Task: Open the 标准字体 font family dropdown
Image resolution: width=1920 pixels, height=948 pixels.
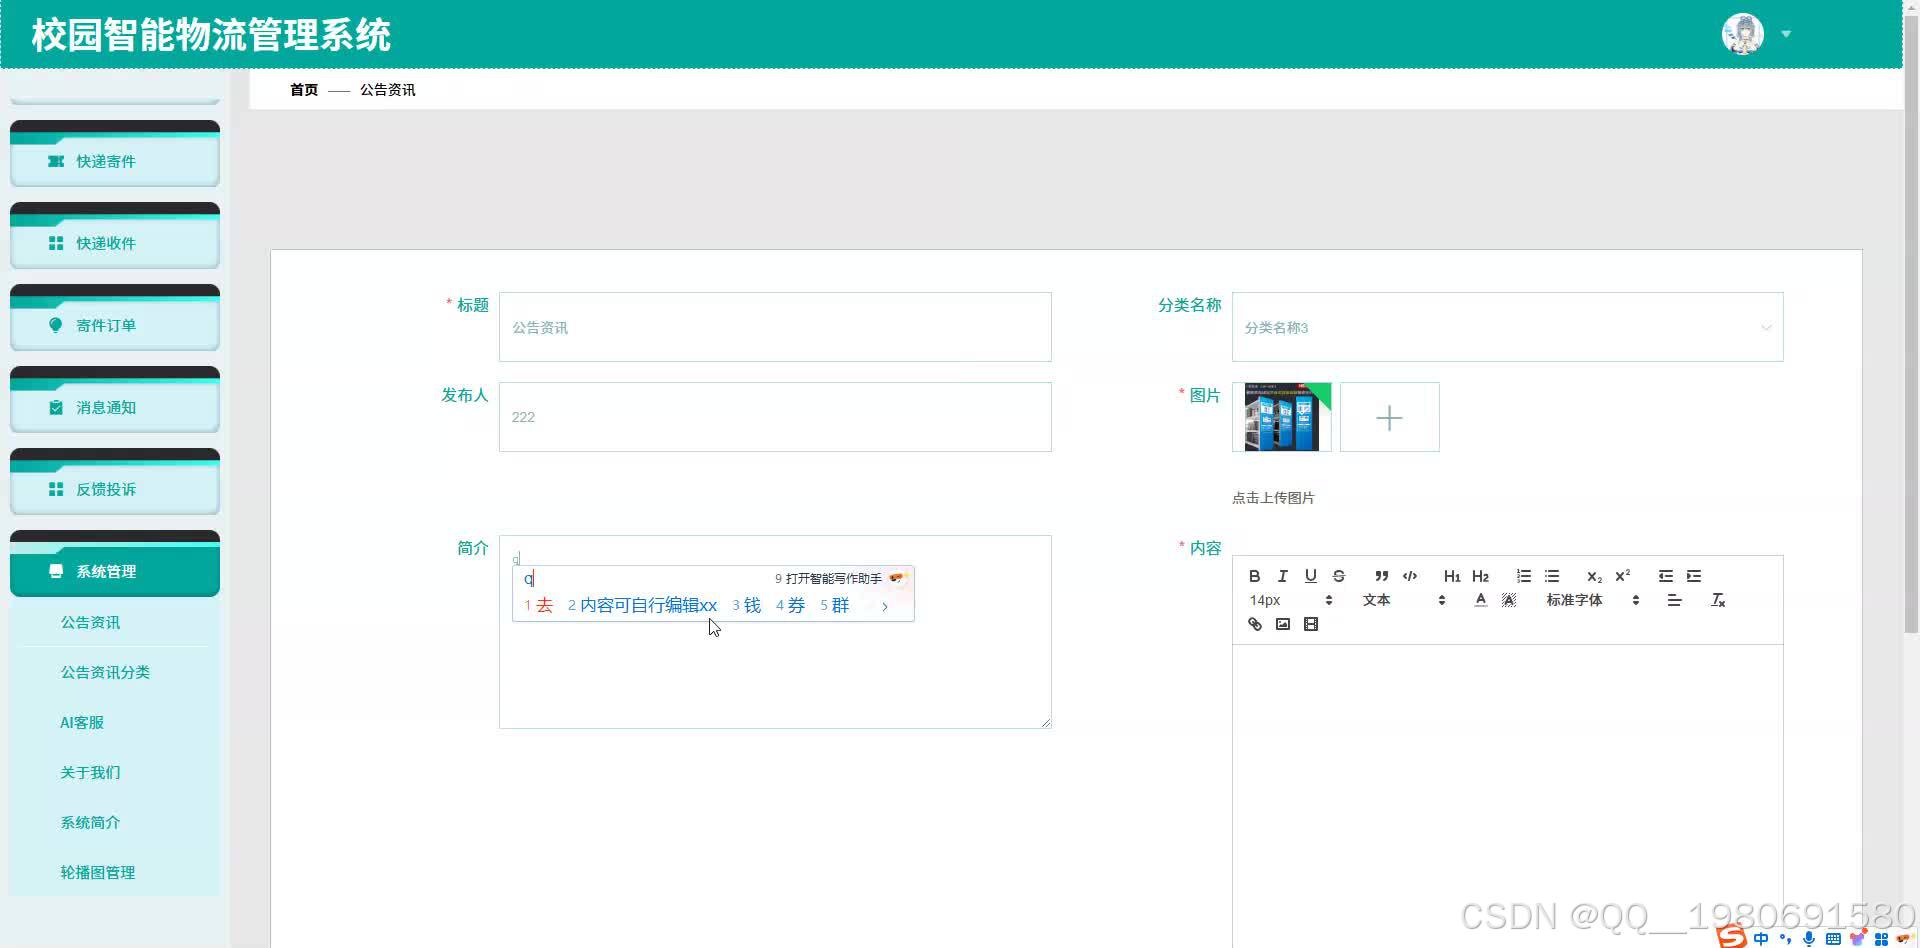Action: (x=1593, y=600)
